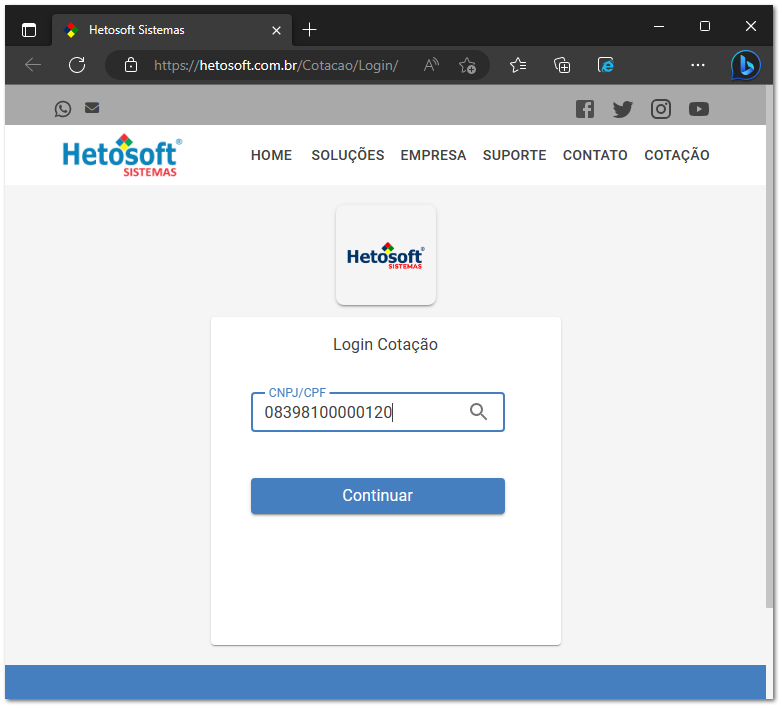Viewport: 782px width, 708px height.
Task: Open the CONTATO menu item
Action: [x=595, y=155]
